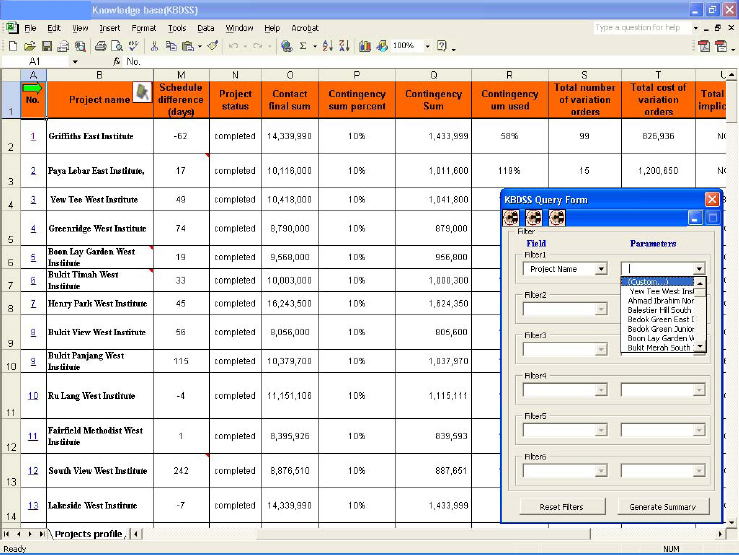Click the Undo icon
The image size is (739, 555).
click(233, 46)
